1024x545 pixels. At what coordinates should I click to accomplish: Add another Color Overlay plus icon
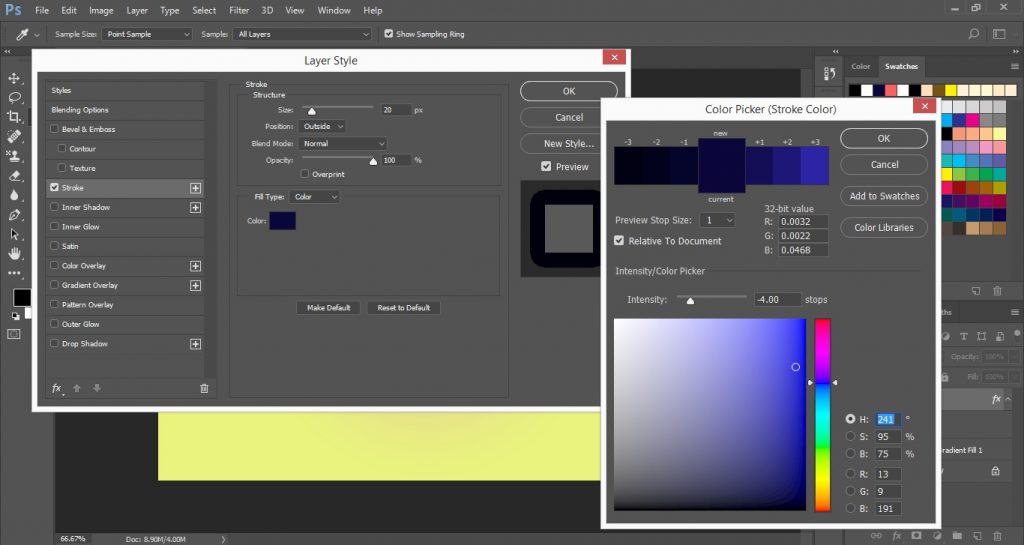tap(195, 266)
